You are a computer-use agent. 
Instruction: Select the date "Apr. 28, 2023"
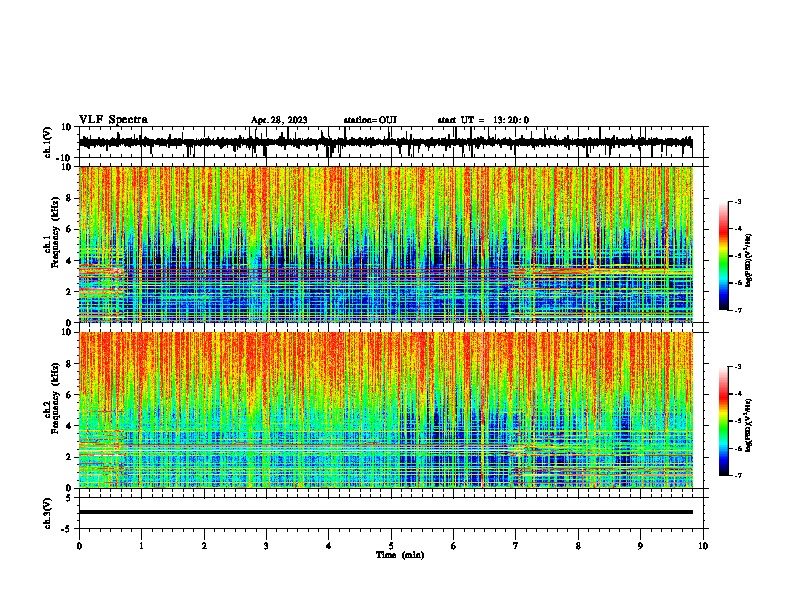279,120
